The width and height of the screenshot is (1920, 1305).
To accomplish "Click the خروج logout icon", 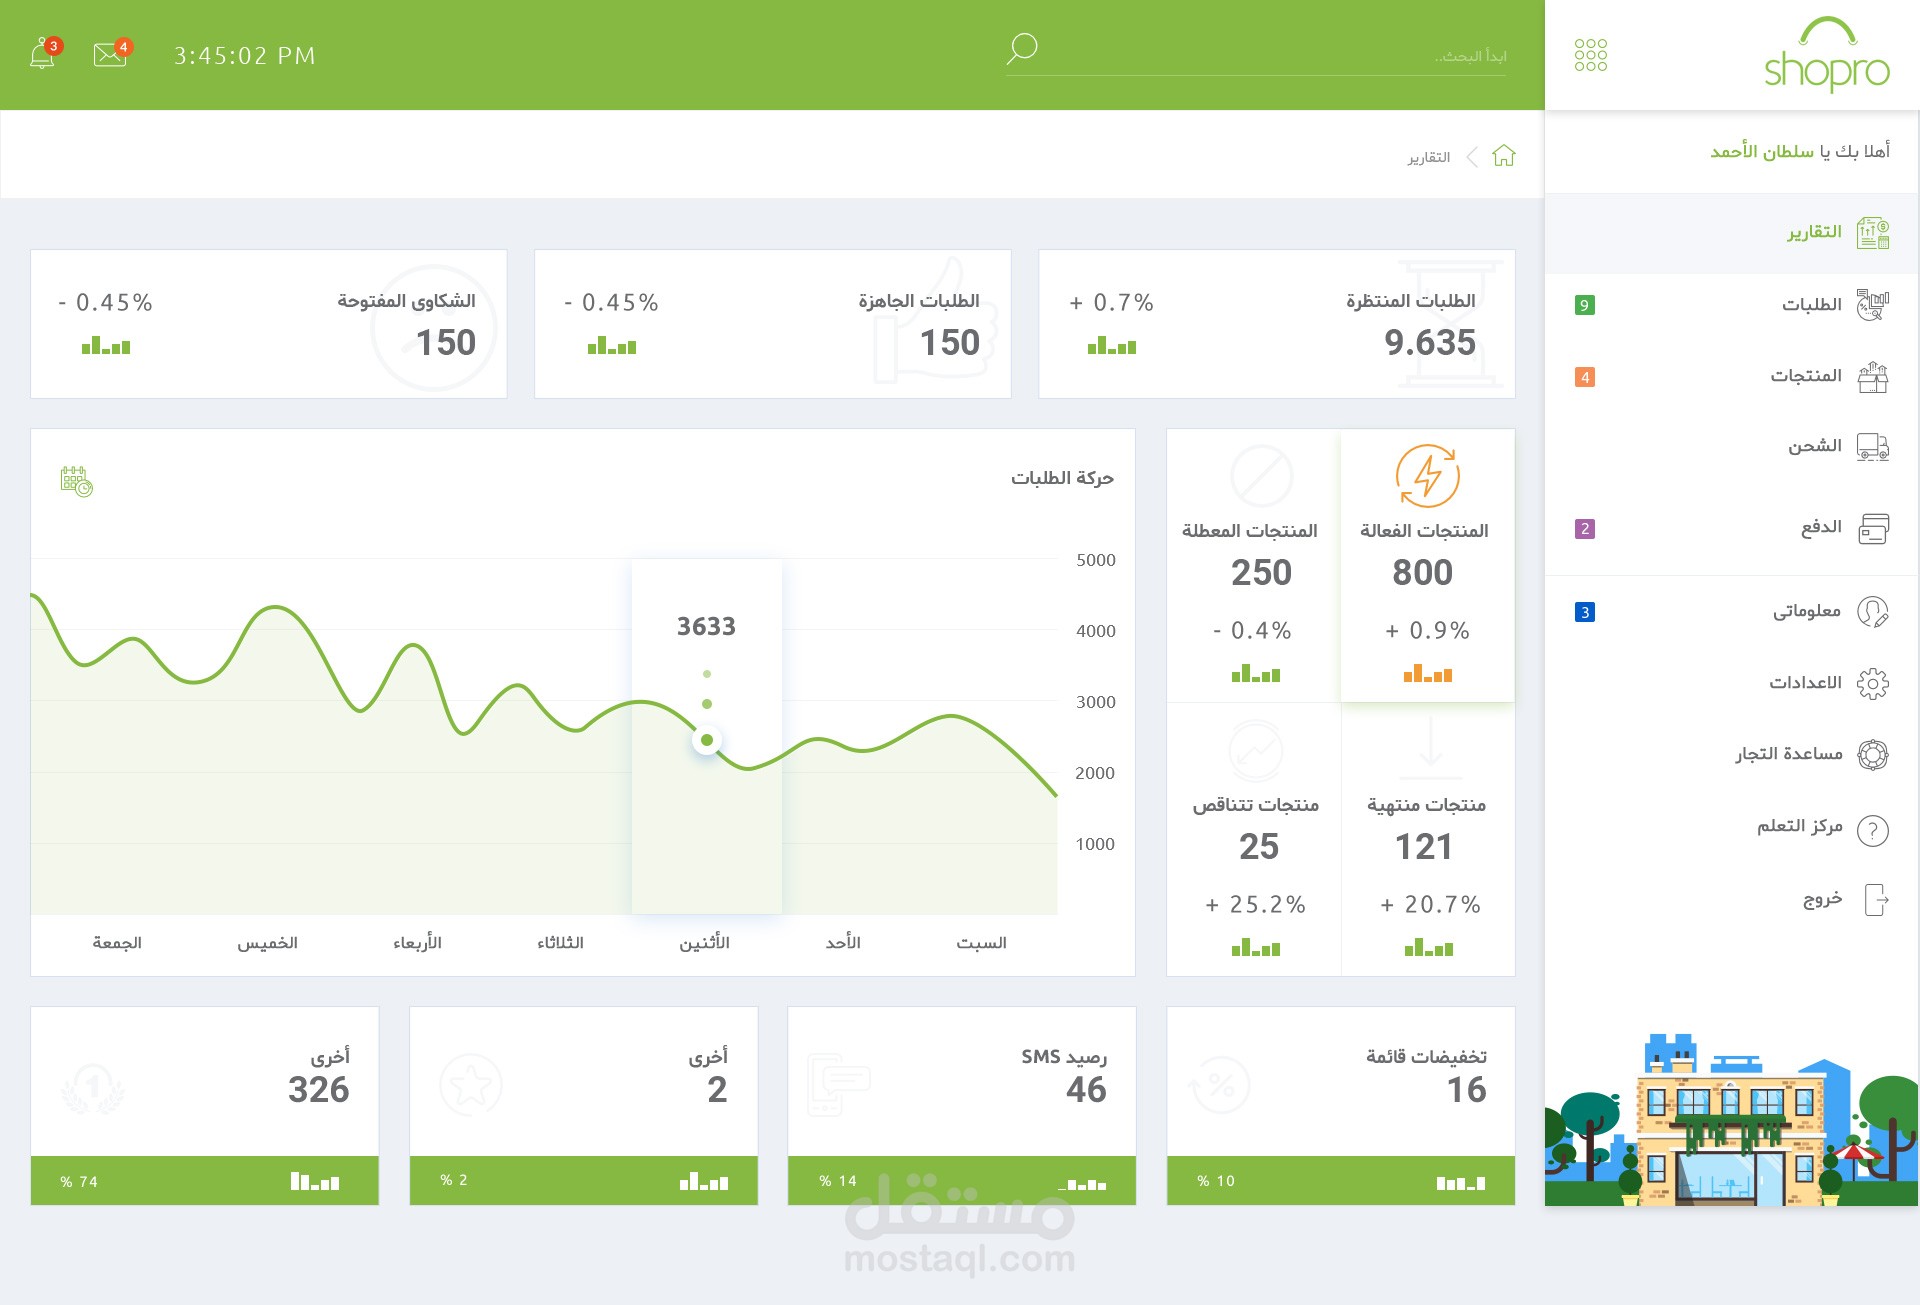I will pyautogui.click(x=1877, y=900).
